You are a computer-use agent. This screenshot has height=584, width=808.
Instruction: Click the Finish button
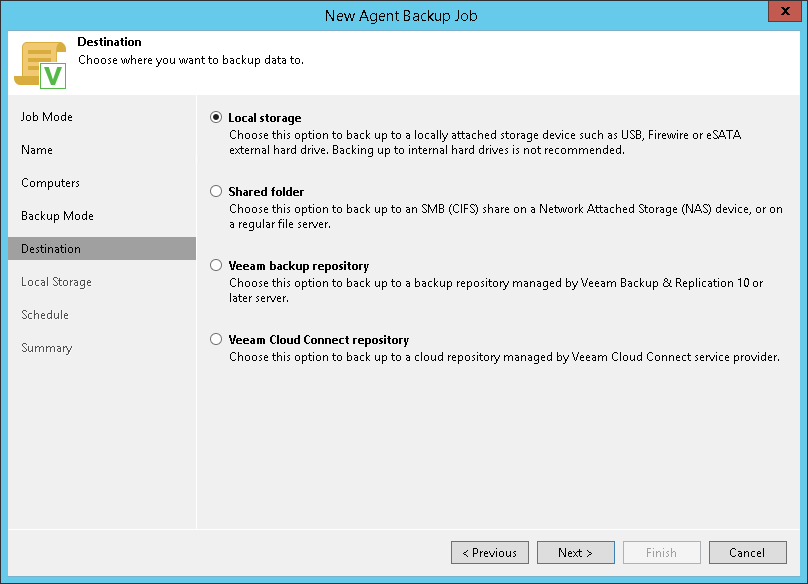[662, 553]
